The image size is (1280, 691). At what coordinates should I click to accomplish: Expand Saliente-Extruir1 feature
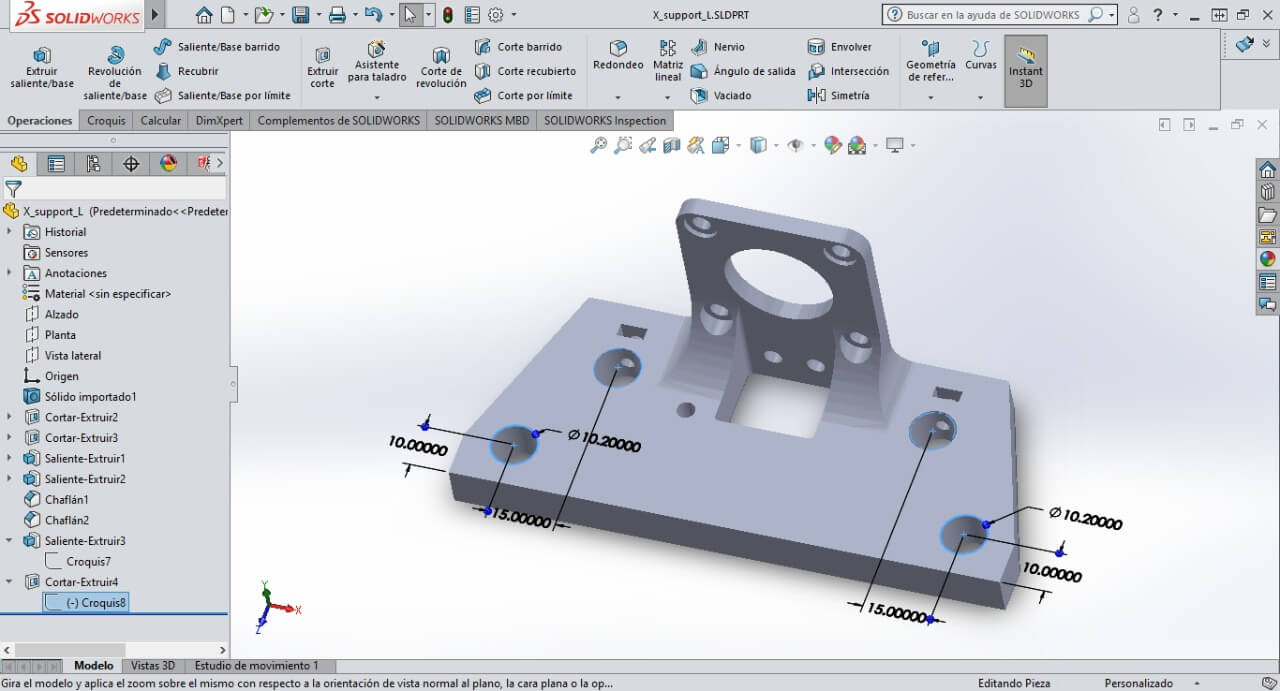(9, 458)
